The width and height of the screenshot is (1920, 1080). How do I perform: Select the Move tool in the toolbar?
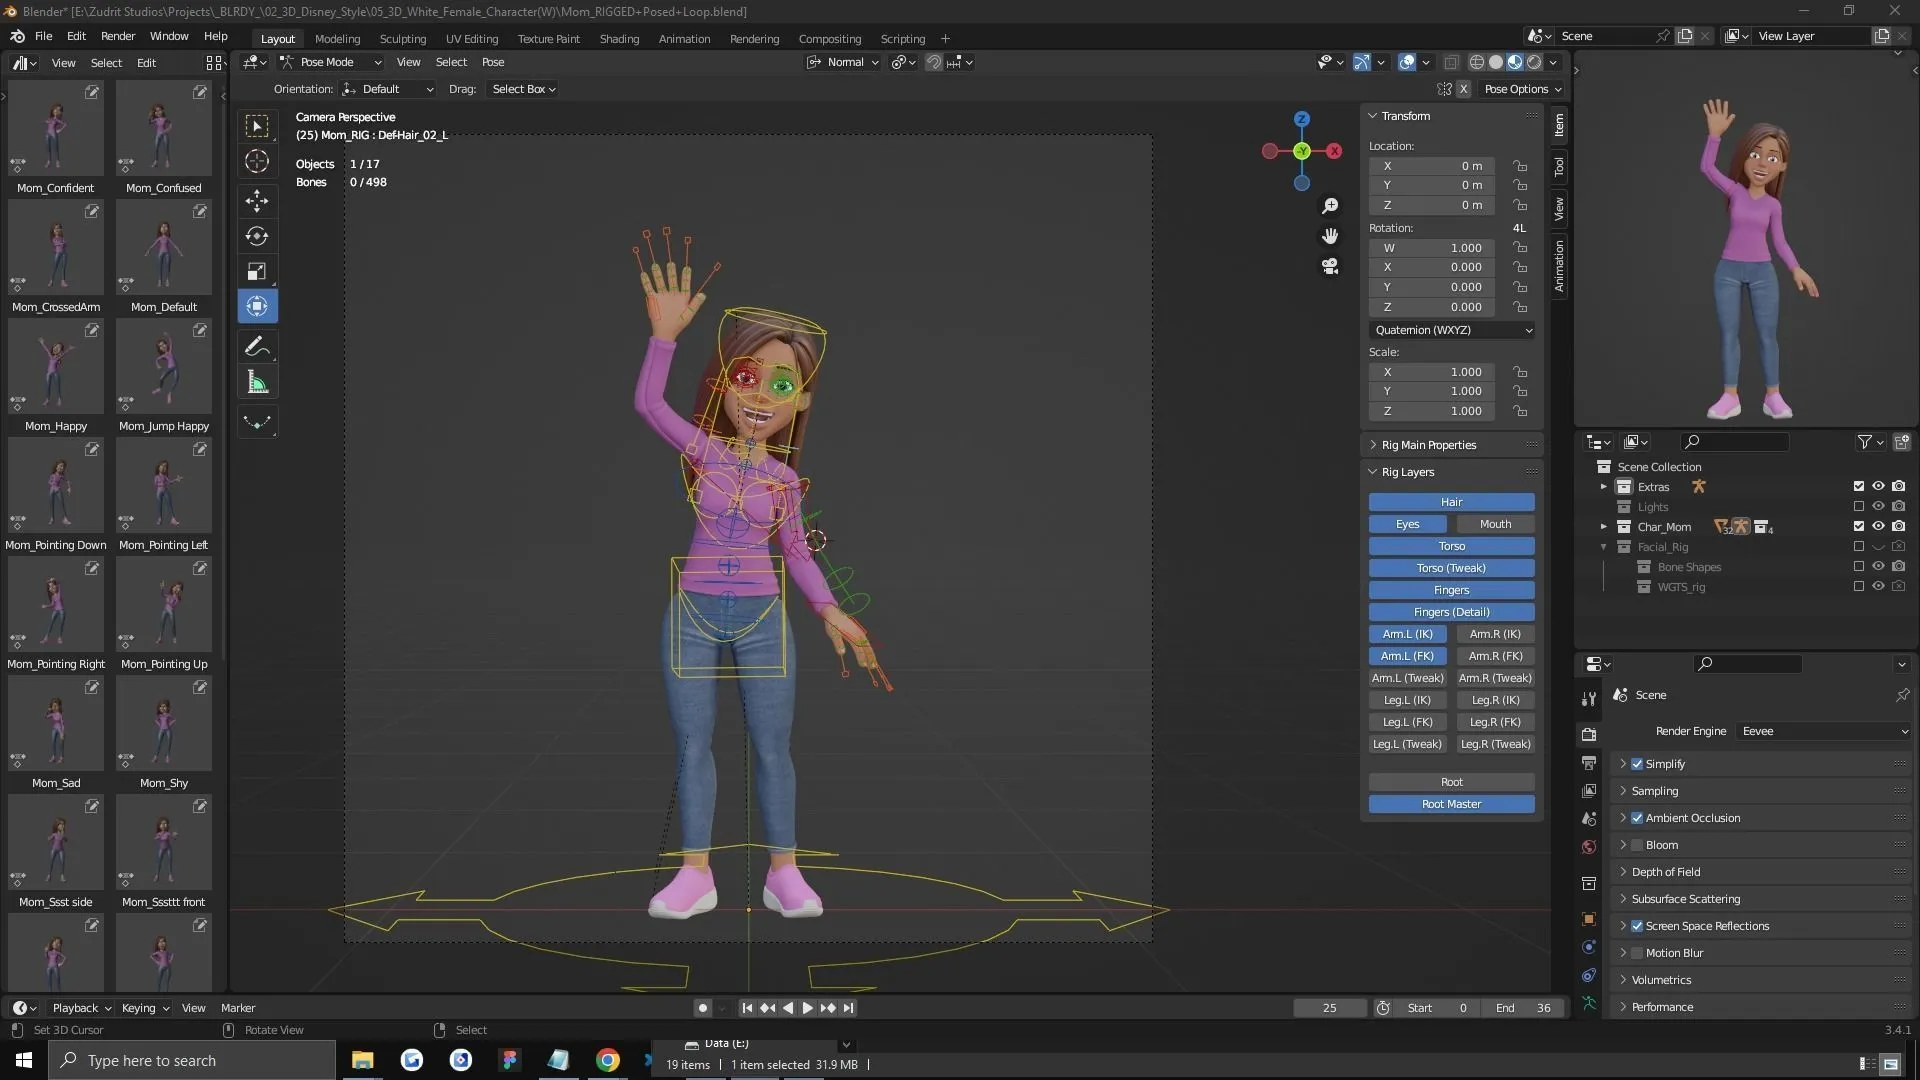(256, 200)
